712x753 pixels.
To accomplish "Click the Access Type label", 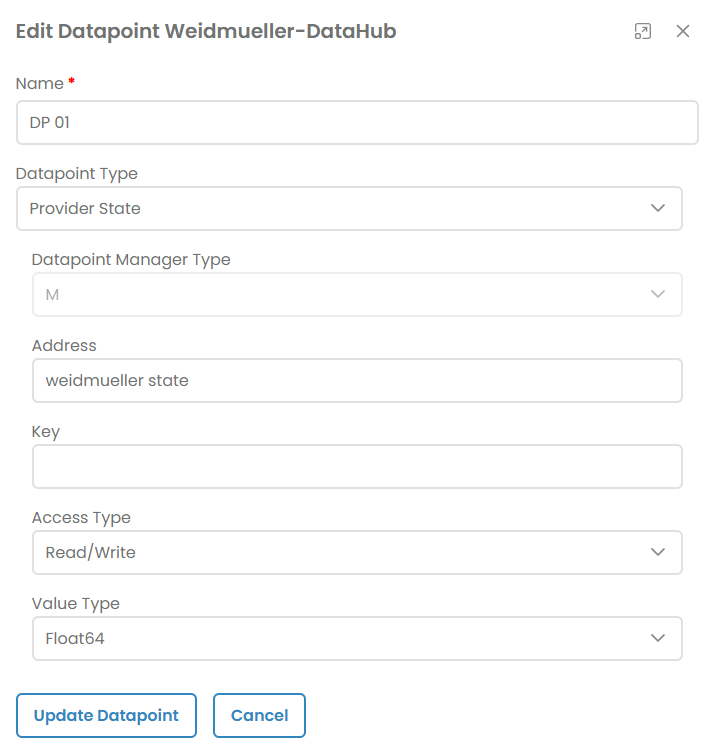I will pyautogui.click(x=81, y=518).
